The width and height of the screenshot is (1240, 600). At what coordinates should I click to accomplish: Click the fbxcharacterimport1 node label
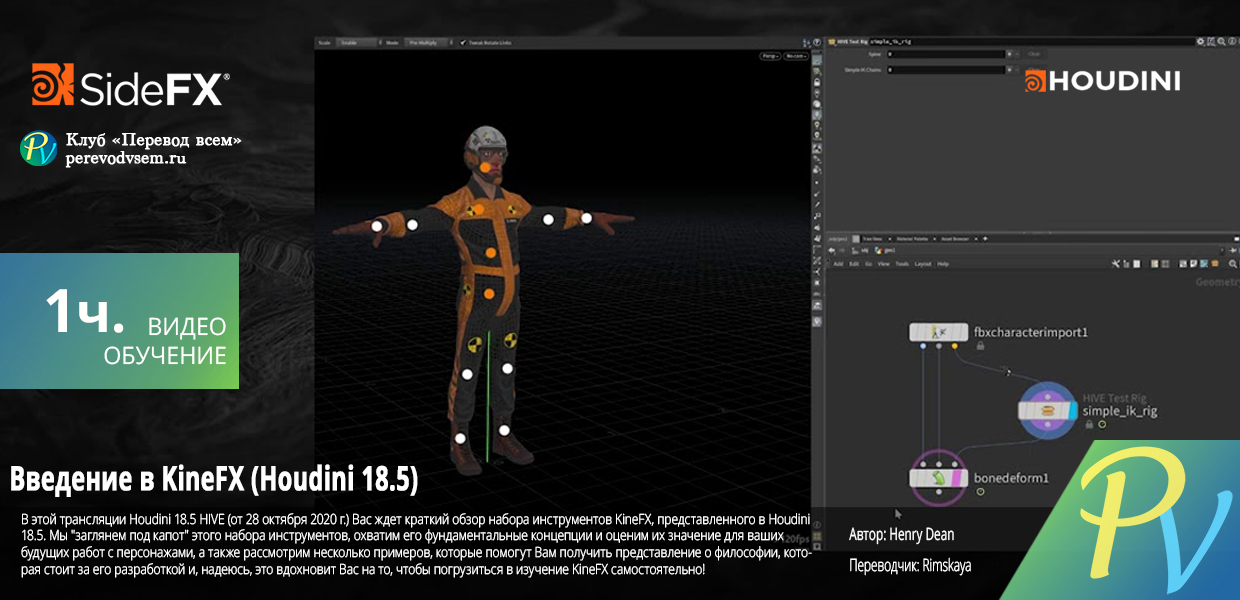[1030, 332]
